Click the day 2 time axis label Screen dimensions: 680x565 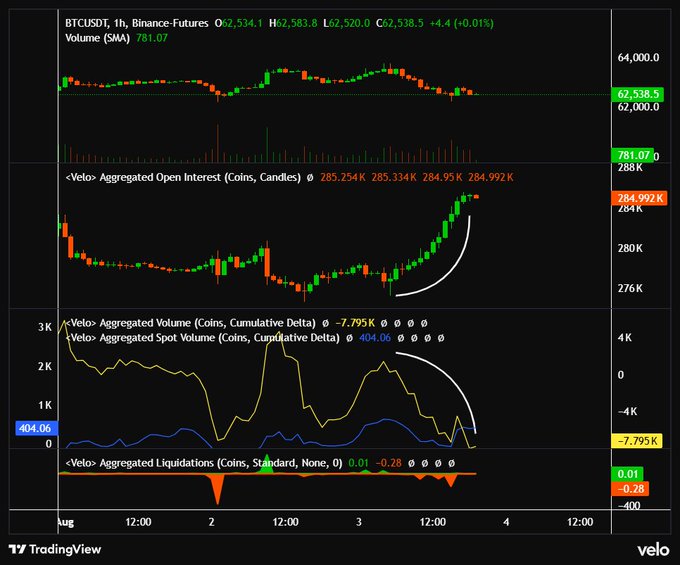[212, 522]
